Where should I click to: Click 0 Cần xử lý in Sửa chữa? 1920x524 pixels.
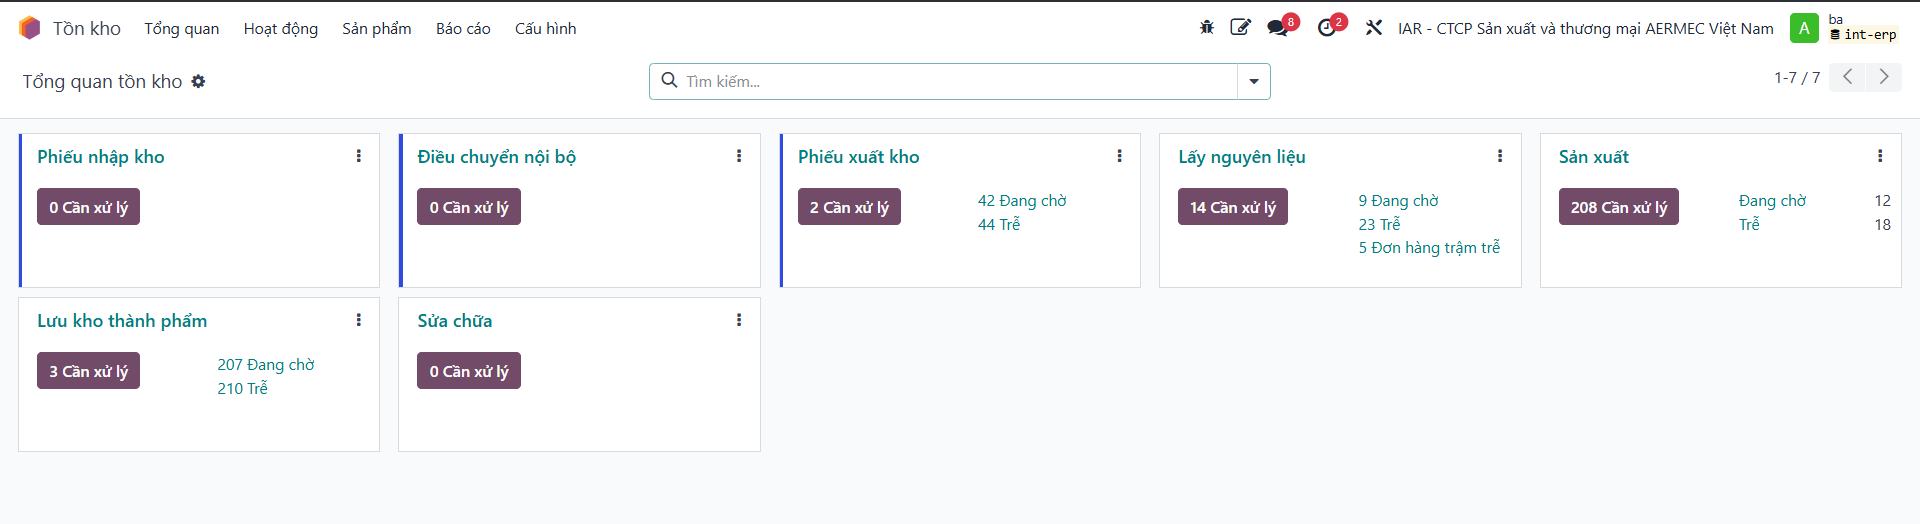click(x=469, y=371)
